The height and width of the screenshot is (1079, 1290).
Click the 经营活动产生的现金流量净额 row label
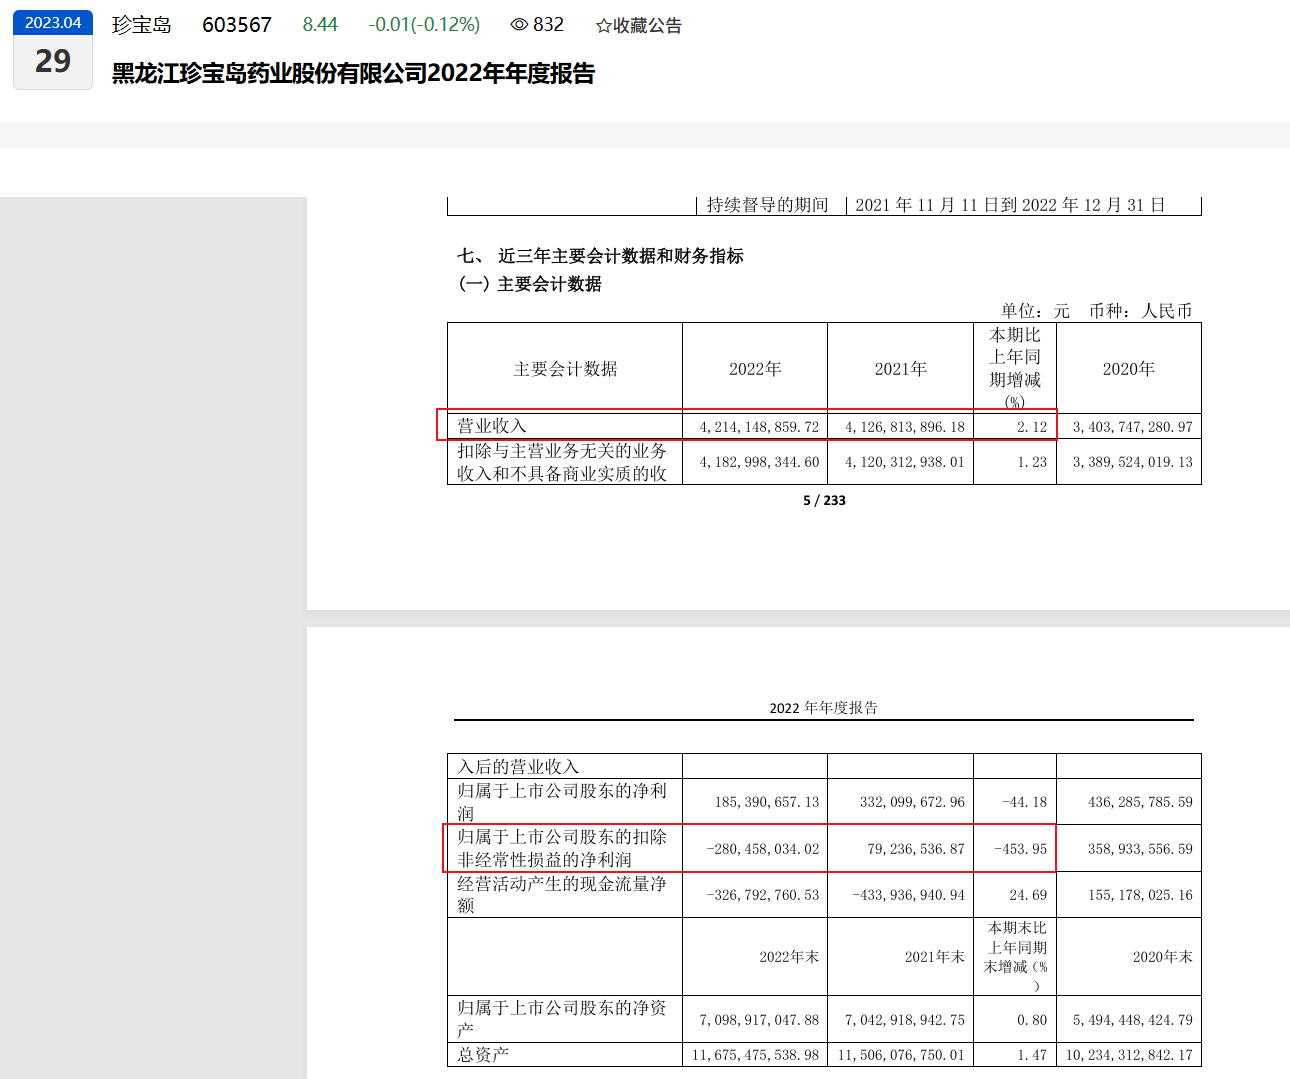[x=562, y=894]
